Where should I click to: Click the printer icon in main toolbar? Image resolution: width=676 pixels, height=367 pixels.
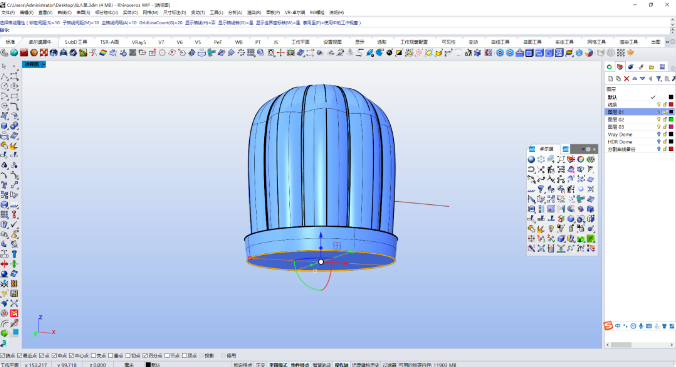click(201, 53)
